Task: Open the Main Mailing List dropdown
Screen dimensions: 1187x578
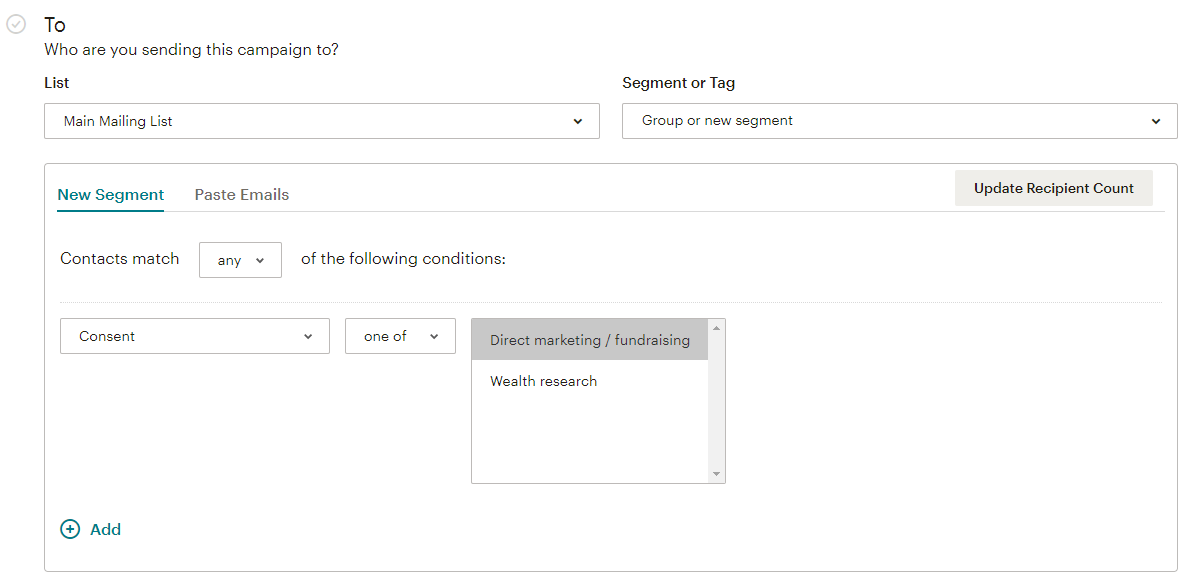Action: point(322,121)
